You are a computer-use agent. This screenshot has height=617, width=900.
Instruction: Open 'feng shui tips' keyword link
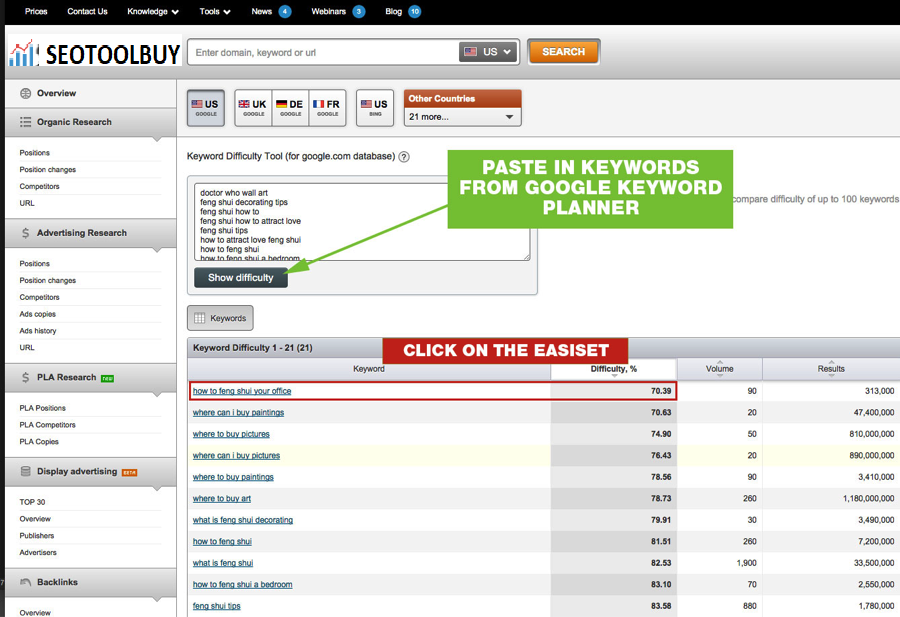point(216,606)
